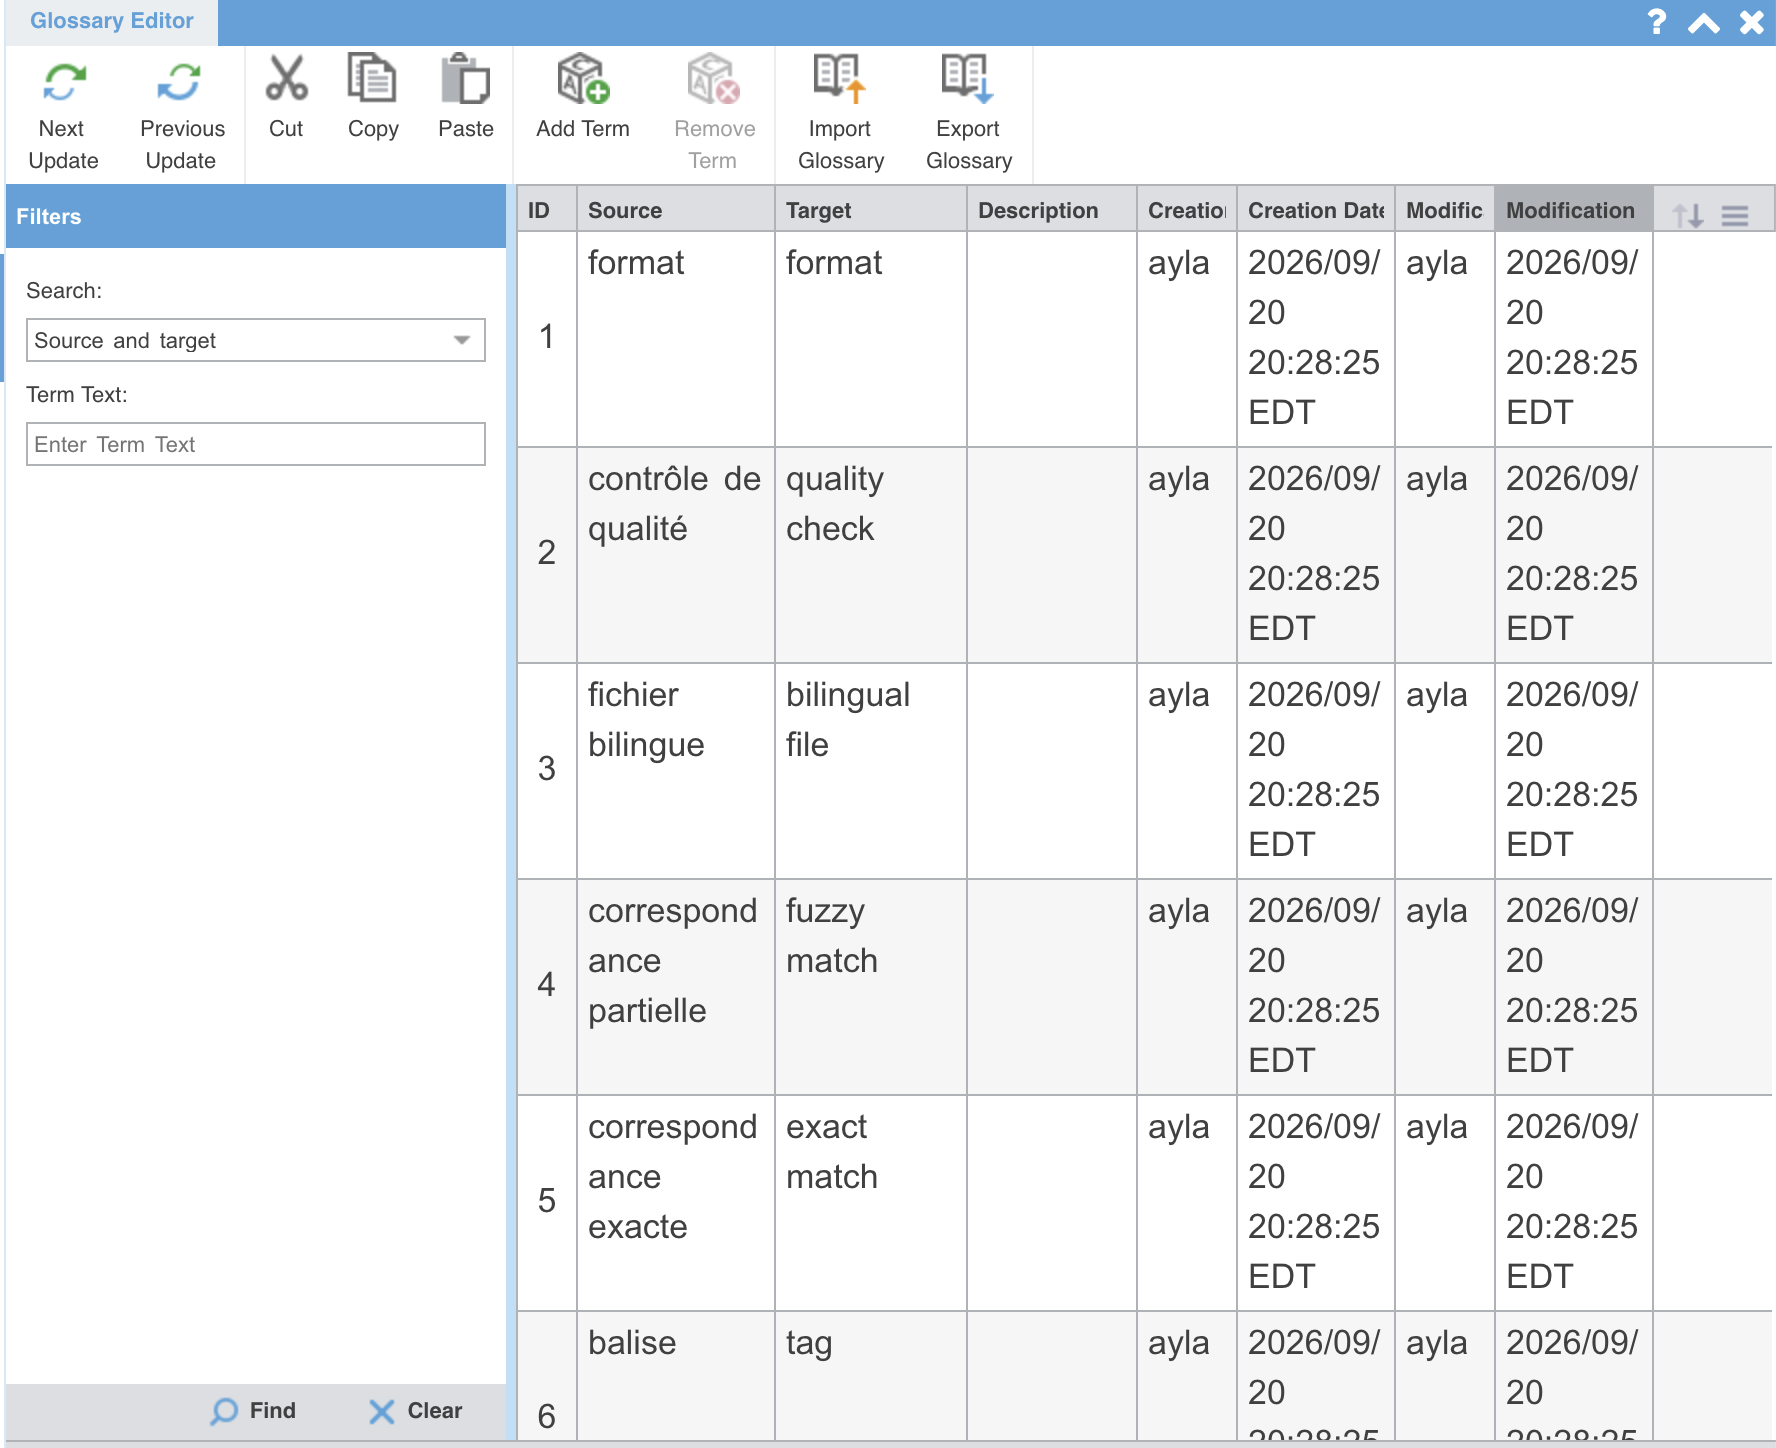Close the Glossary Editor panel
Viewport: 1776px width, 1448px height.
[1751, 22]
